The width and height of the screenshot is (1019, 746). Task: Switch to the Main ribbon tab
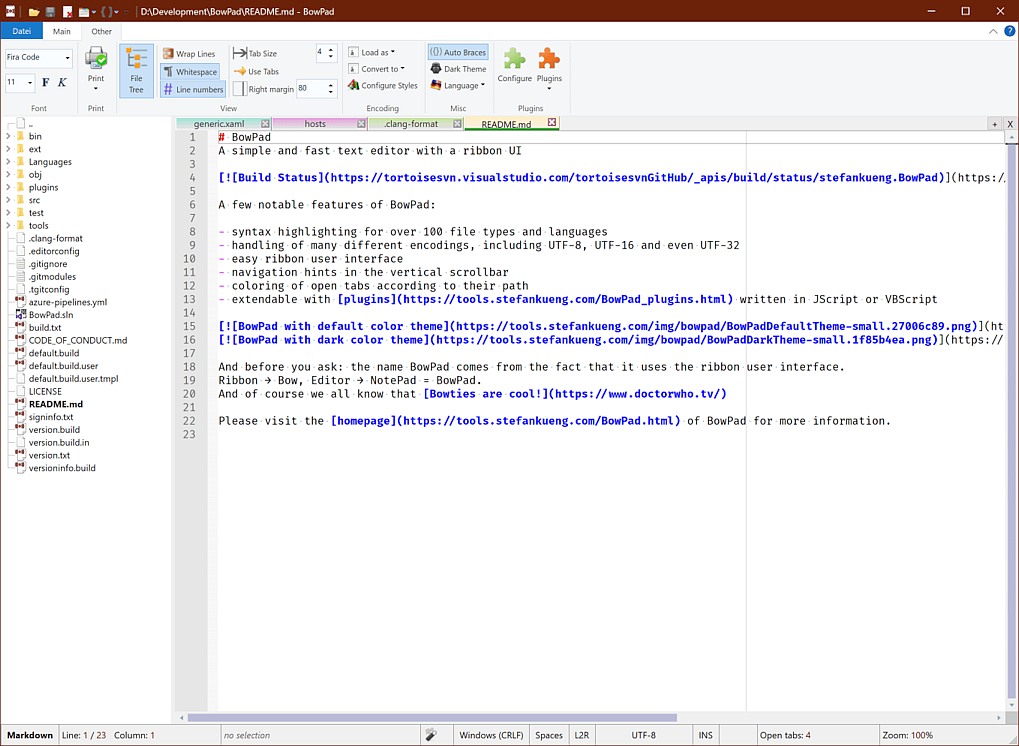(62, 31)
